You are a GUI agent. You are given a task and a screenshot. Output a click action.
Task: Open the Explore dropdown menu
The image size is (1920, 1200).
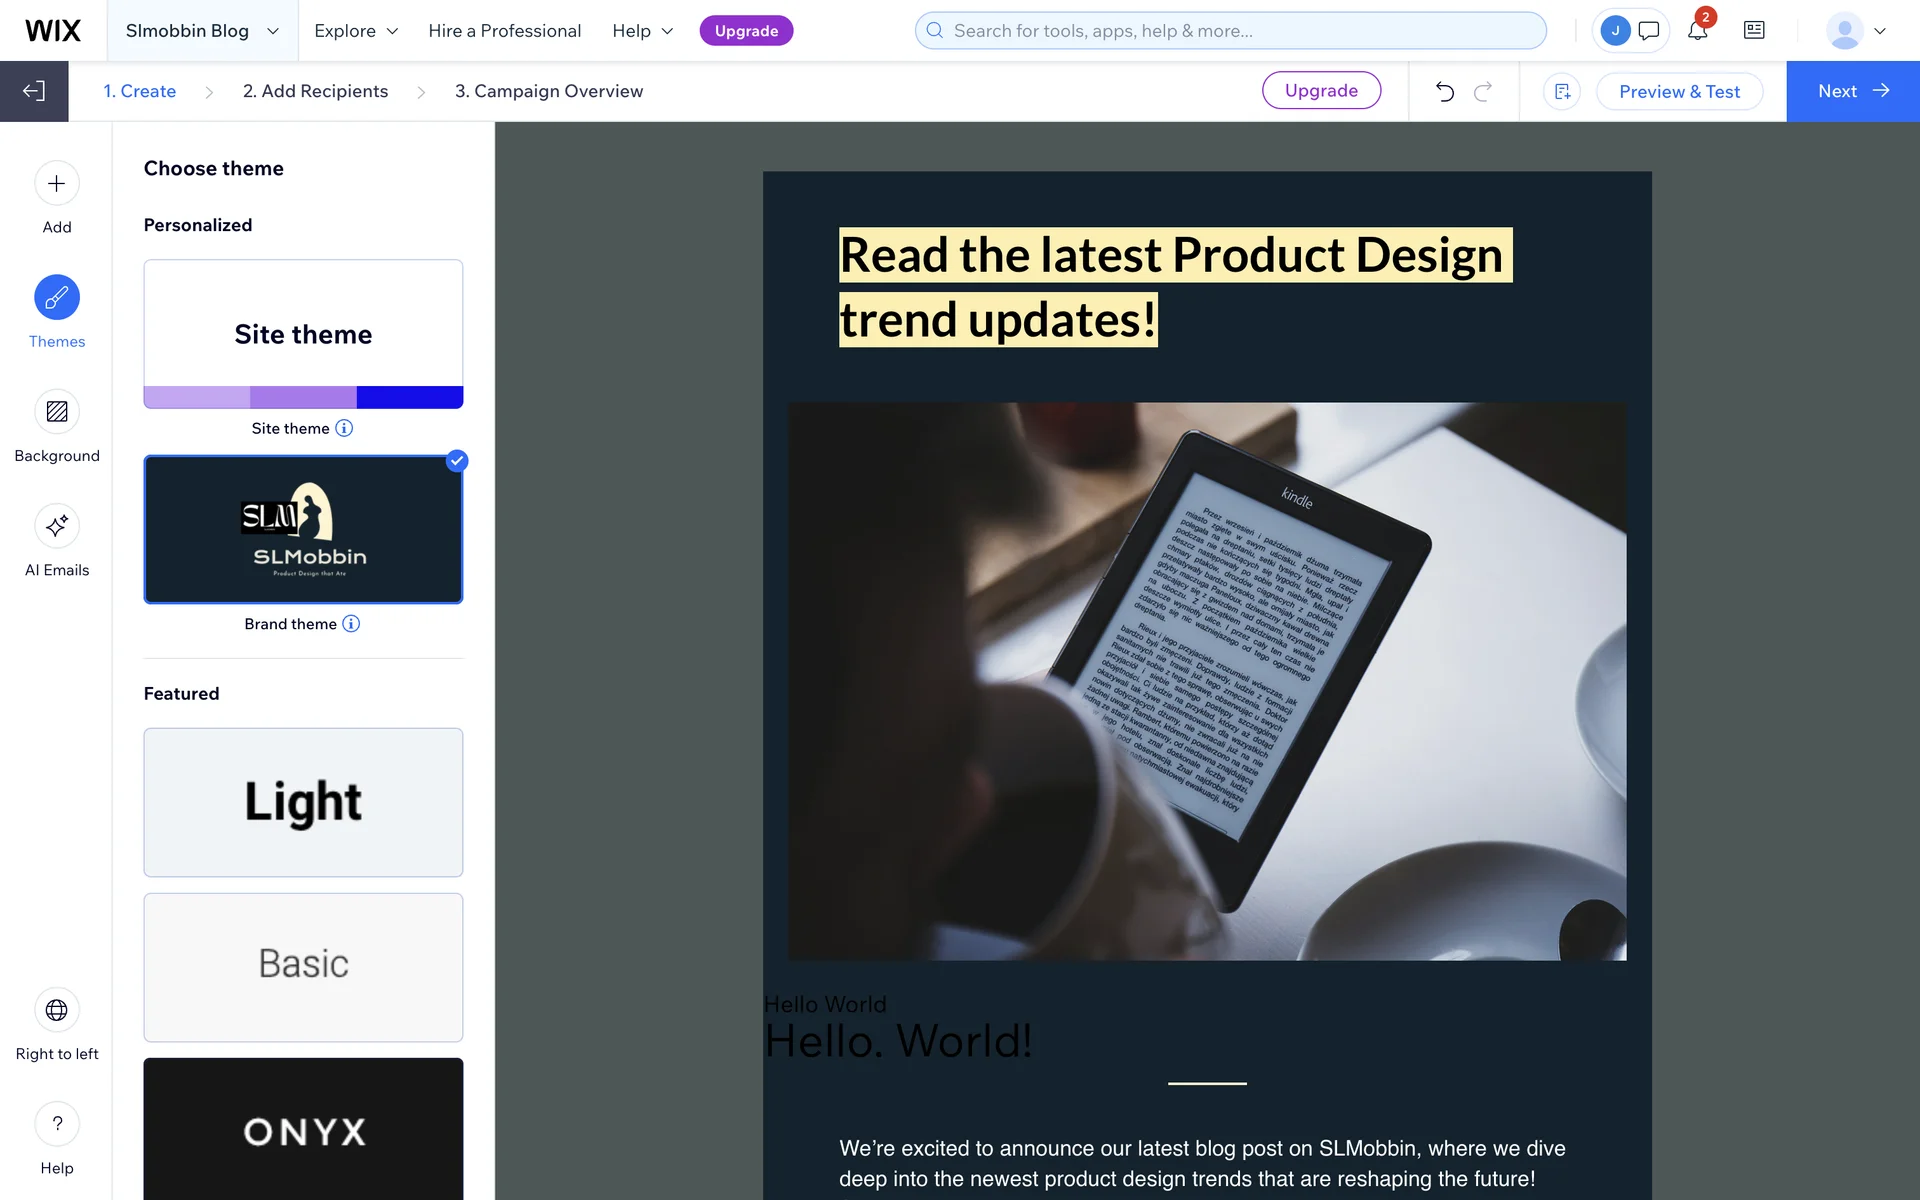click(356, 31)
